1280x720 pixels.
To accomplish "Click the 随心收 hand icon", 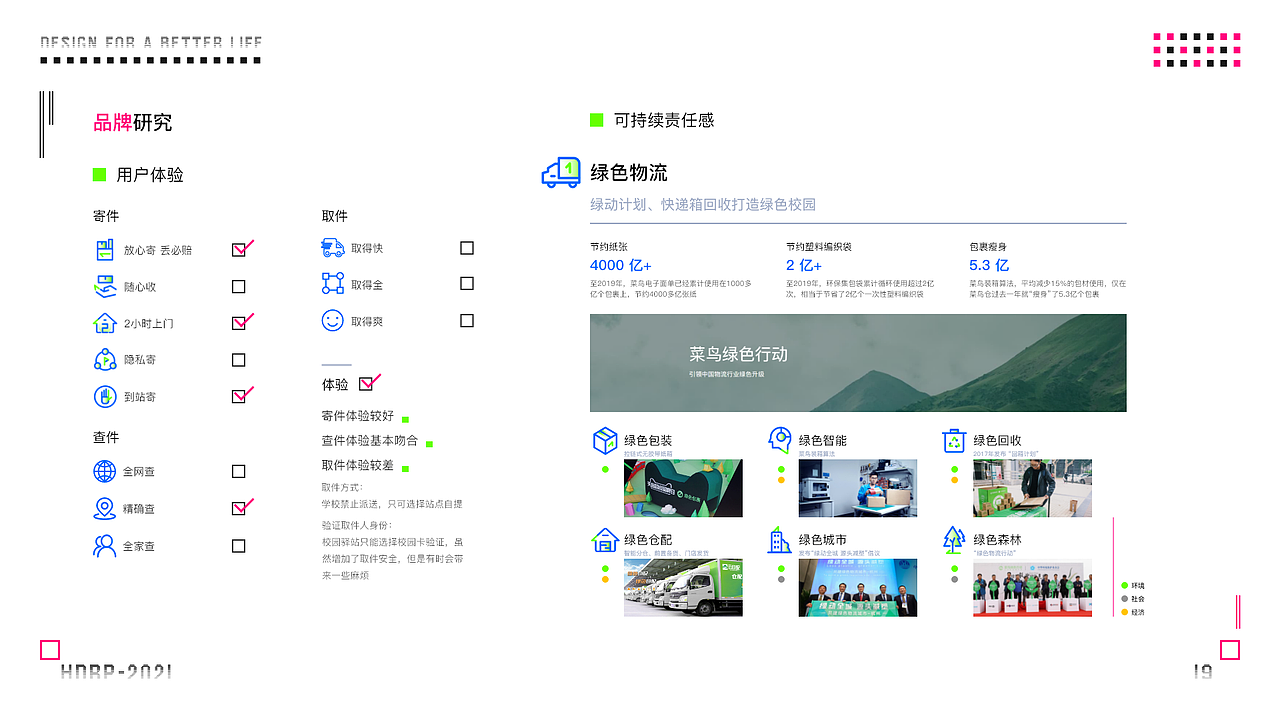I will point(105,287).
